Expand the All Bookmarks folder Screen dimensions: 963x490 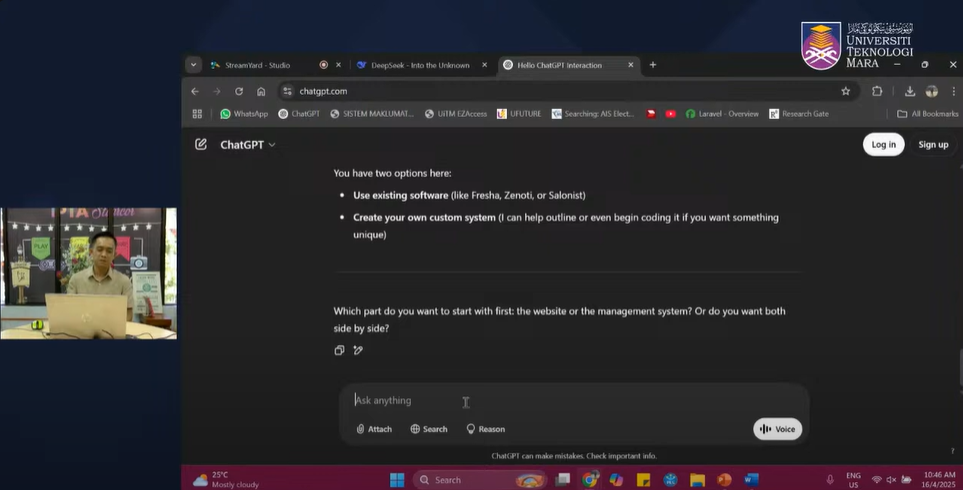pos(927,114)
